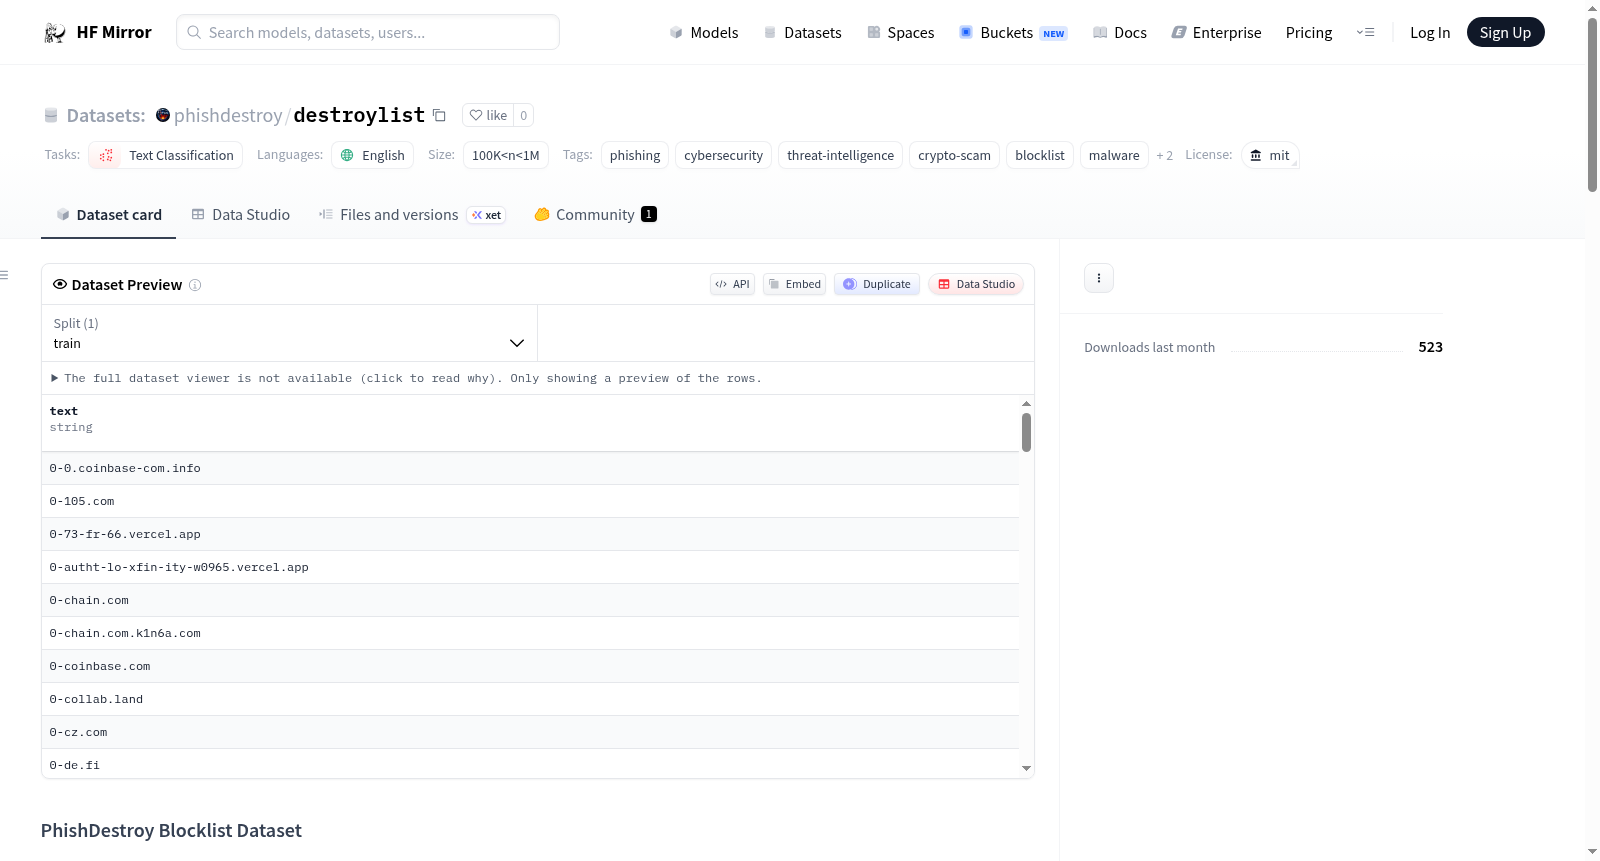Open the Embed dialog

click(x=794, y=284)
